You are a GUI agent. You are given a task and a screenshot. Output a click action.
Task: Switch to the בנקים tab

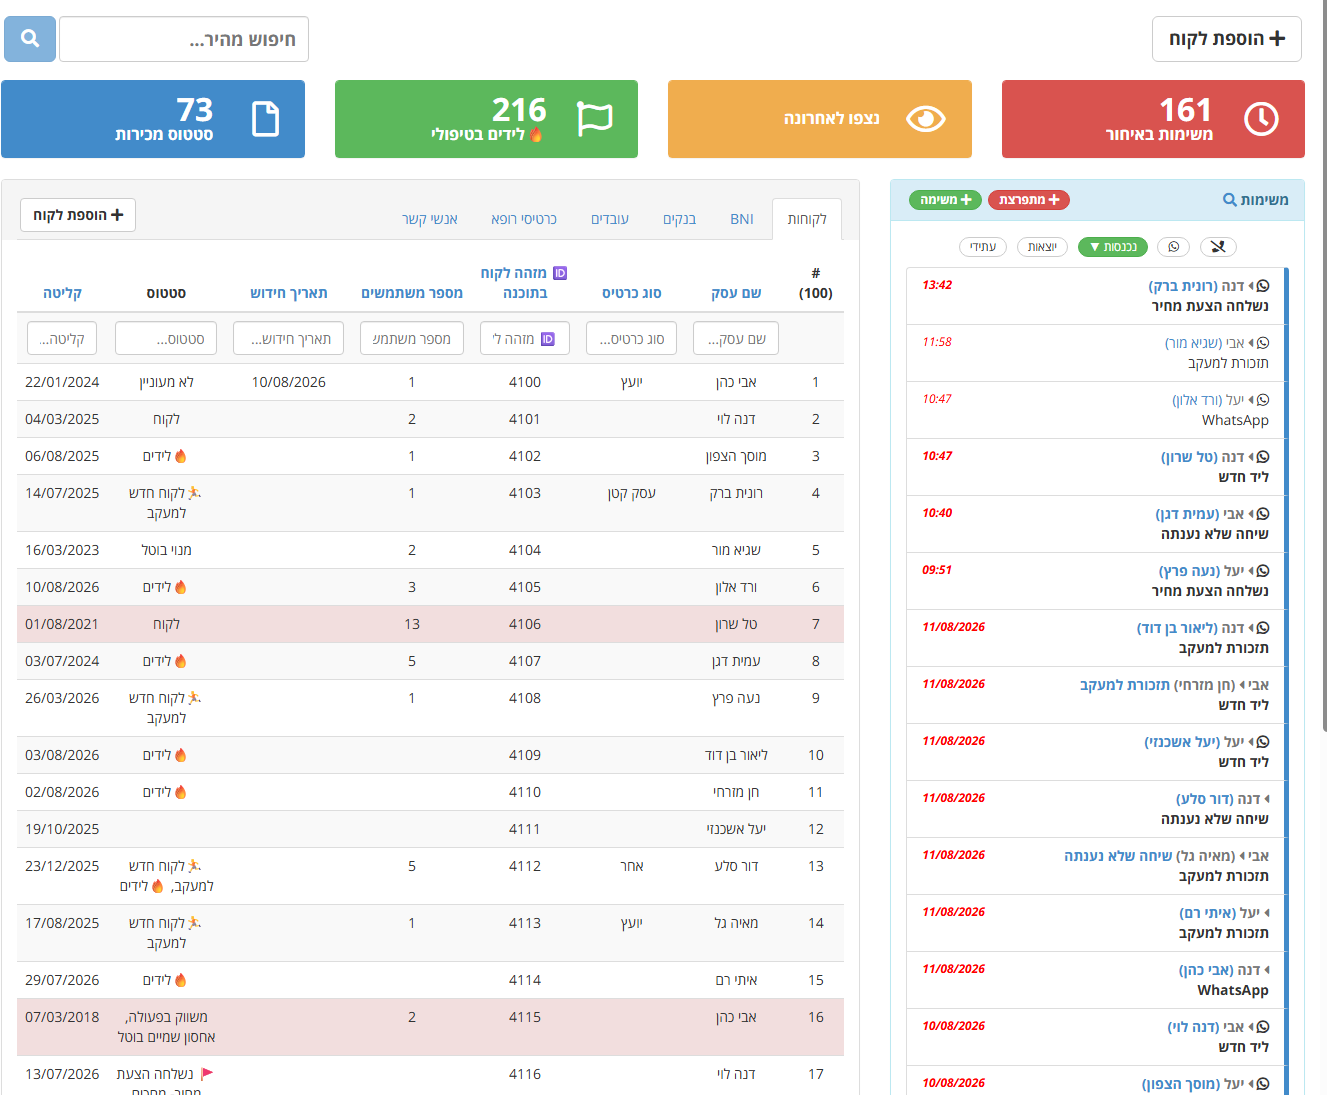pyautogui.click(x=679, y=219)
